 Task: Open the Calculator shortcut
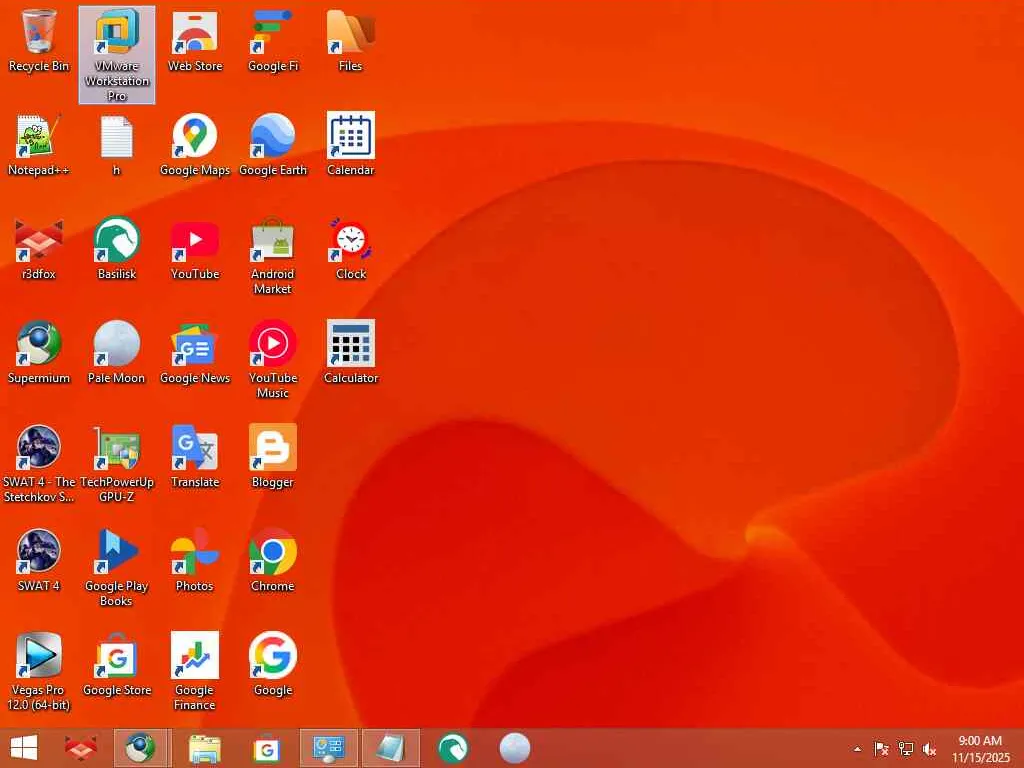pos(351,353)
